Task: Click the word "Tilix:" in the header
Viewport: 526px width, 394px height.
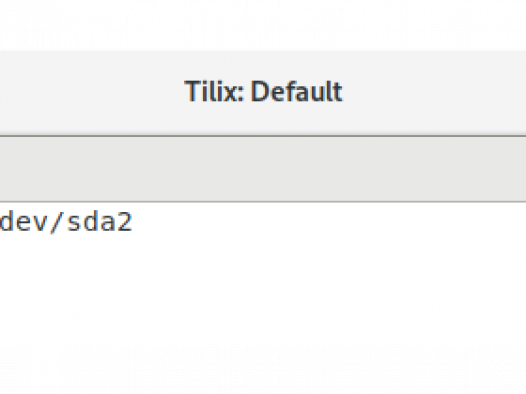Action: 214,91
